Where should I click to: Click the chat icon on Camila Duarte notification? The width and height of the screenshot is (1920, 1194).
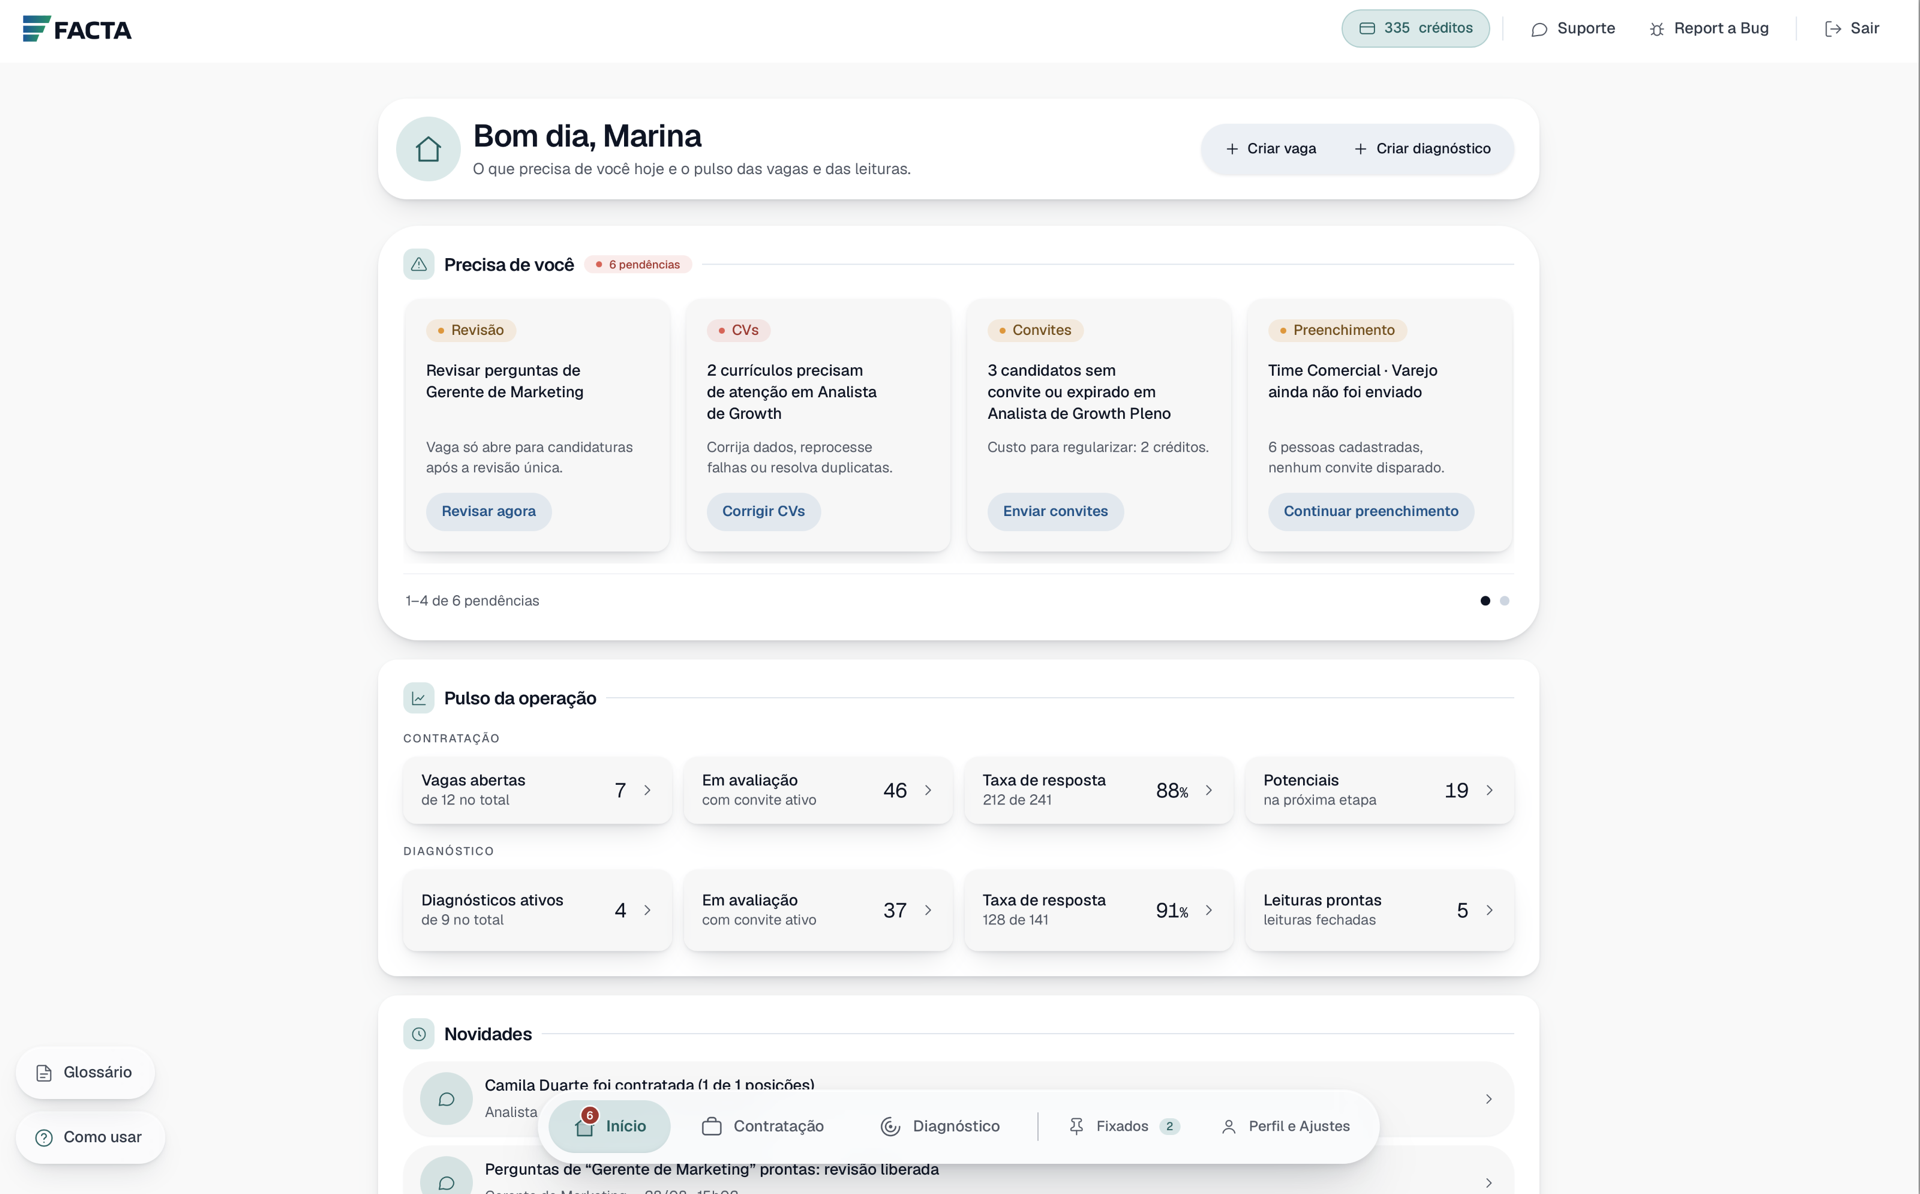coord(446,1099)
